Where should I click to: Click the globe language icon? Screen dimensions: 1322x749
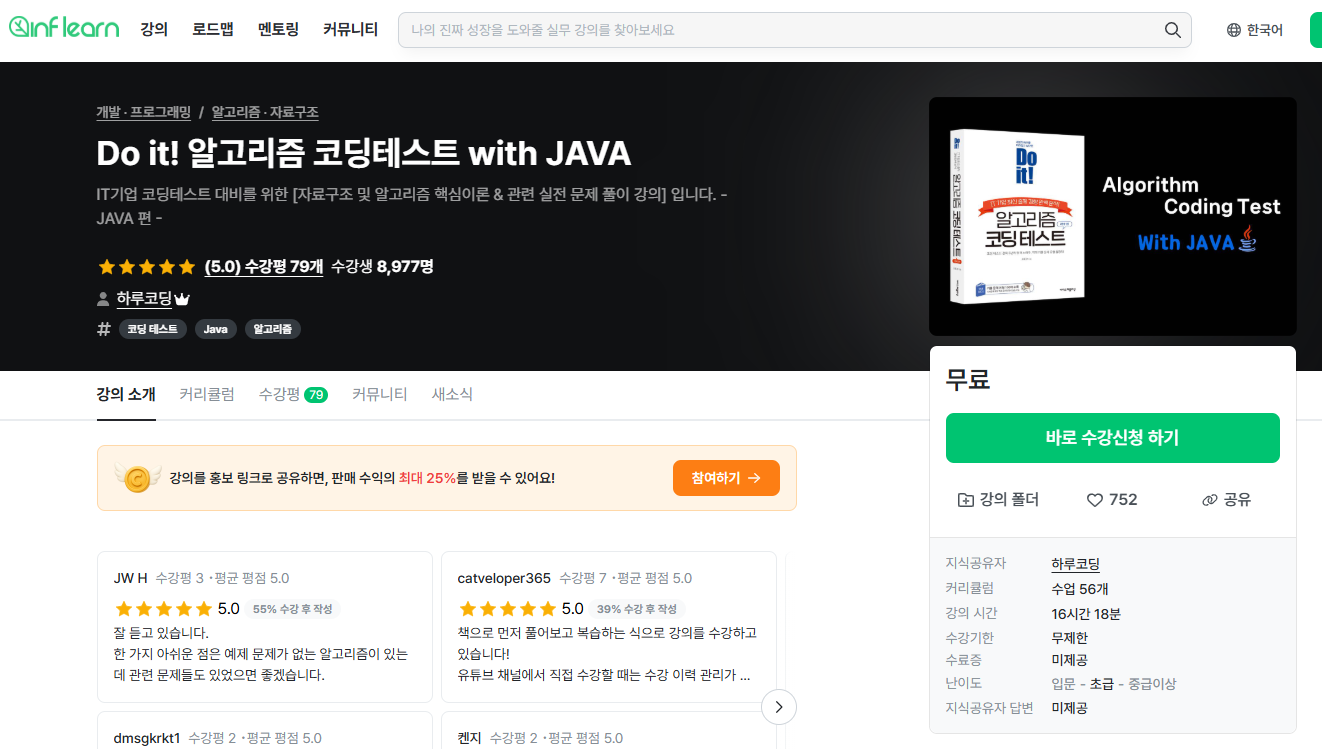1234,30
